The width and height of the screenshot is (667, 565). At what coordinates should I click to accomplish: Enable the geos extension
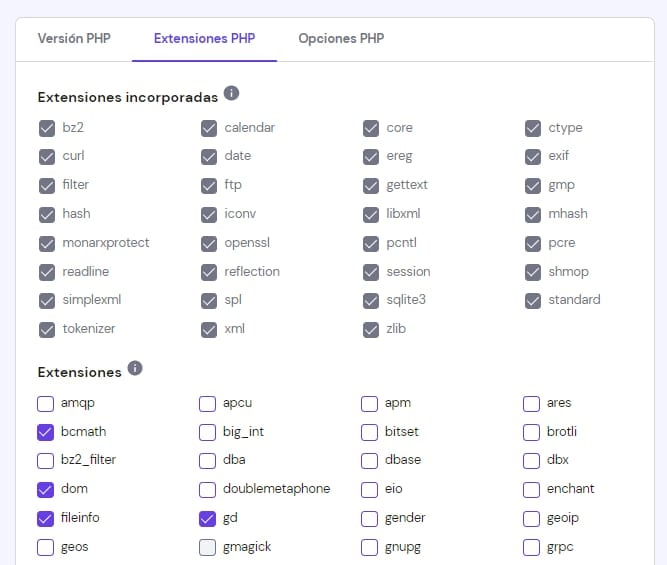(x=46, y=547)
